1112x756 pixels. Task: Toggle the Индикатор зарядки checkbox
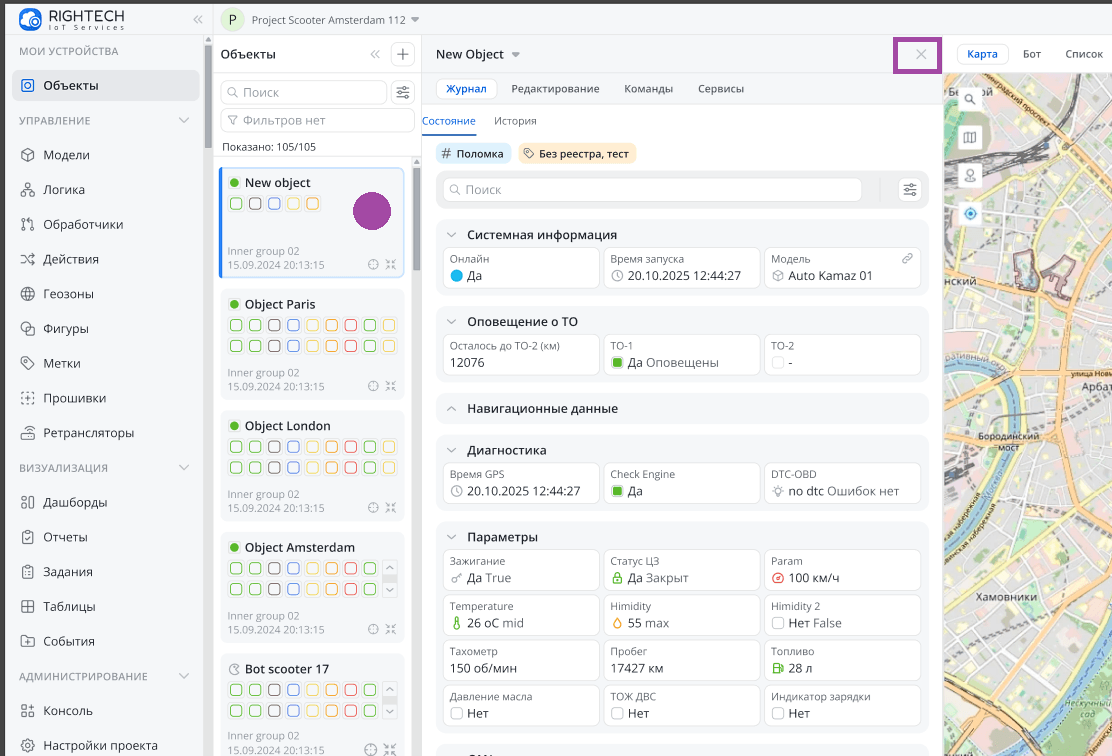point(777,714)
